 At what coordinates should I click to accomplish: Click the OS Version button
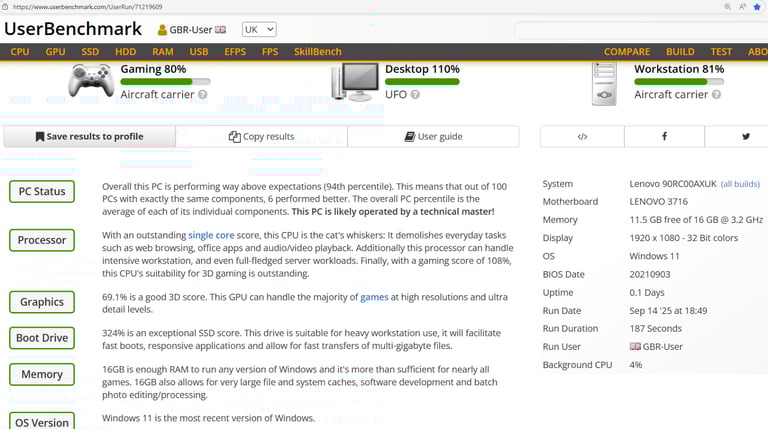coord(42,422)
